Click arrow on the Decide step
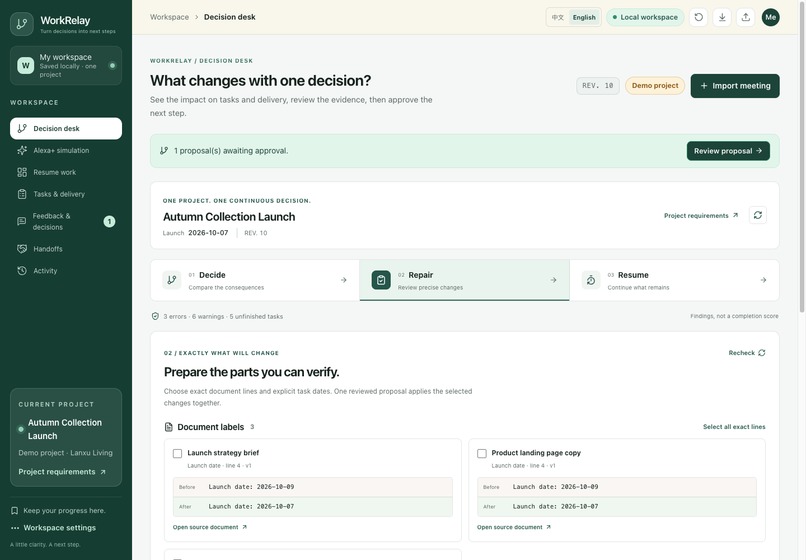The width and height of the screenshot is (806, 560). click(x=343, y=280)
